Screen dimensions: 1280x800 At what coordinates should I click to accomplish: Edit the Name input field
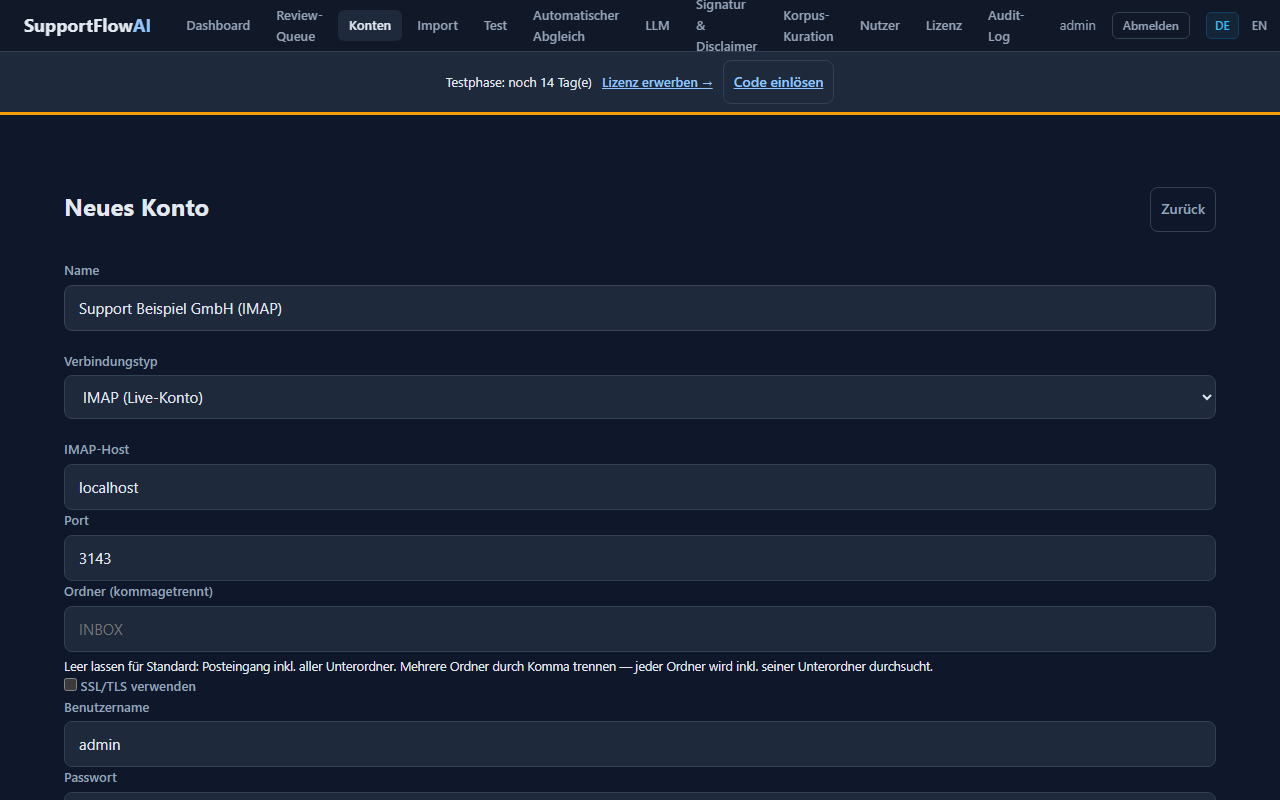[x=640, y=308]
